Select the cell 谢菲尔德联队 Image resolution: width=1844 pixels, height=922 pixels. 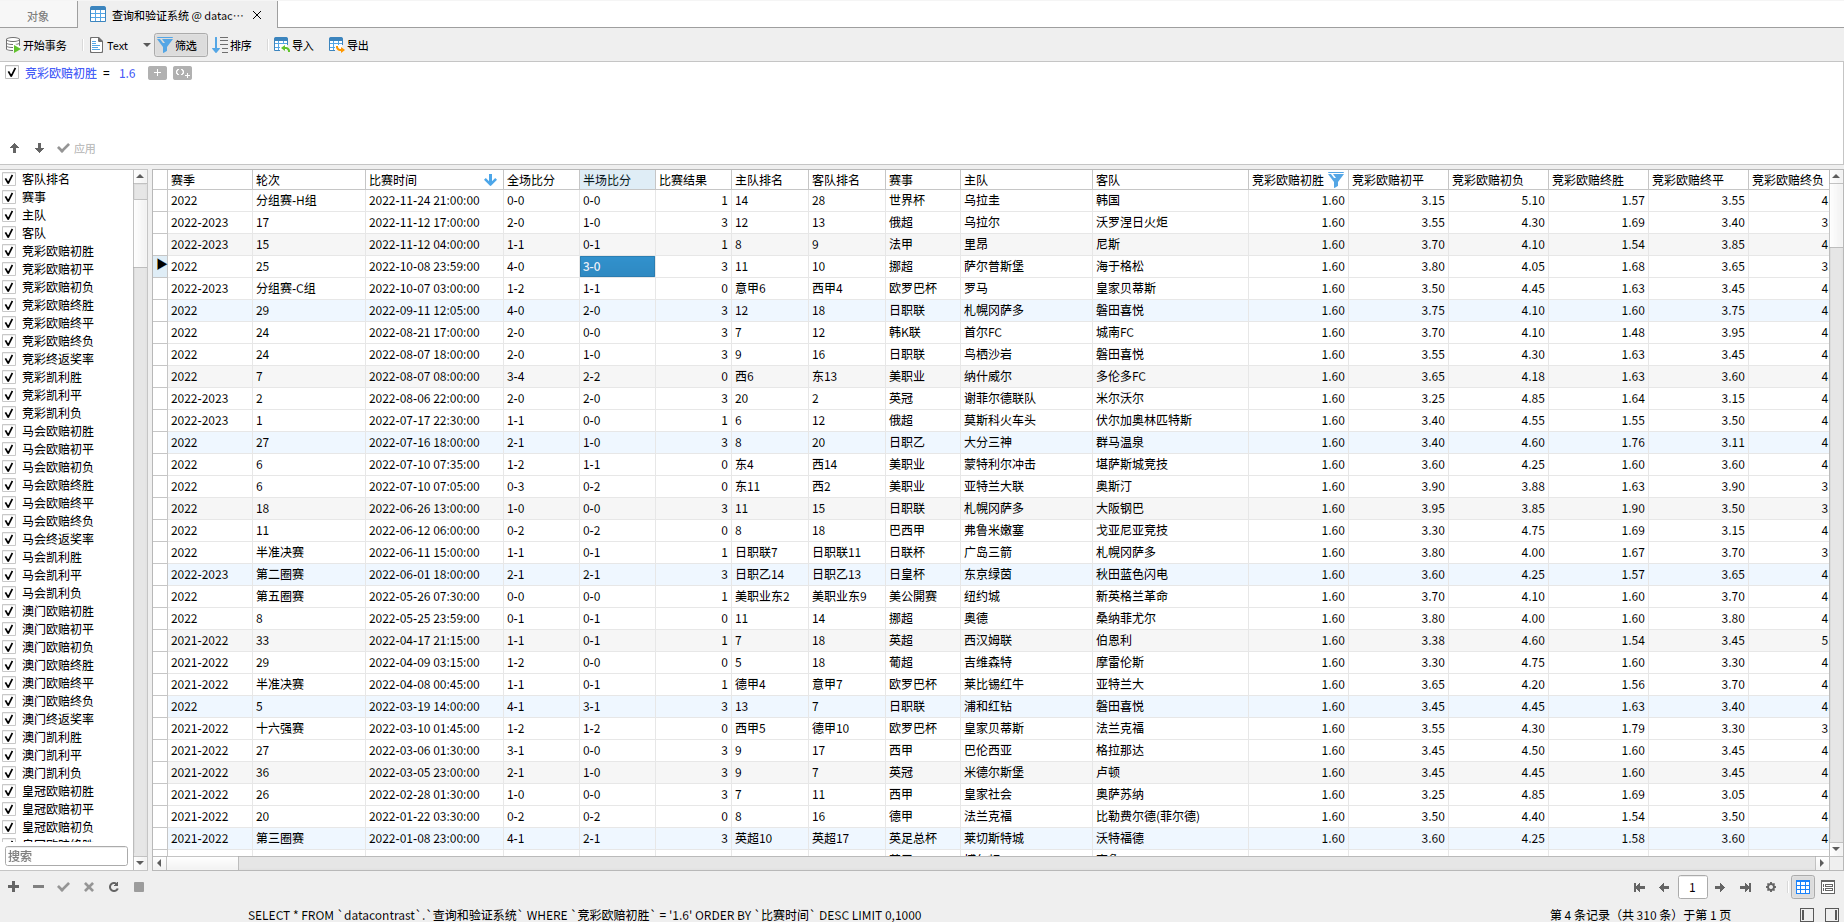[x=1025, y=398]
